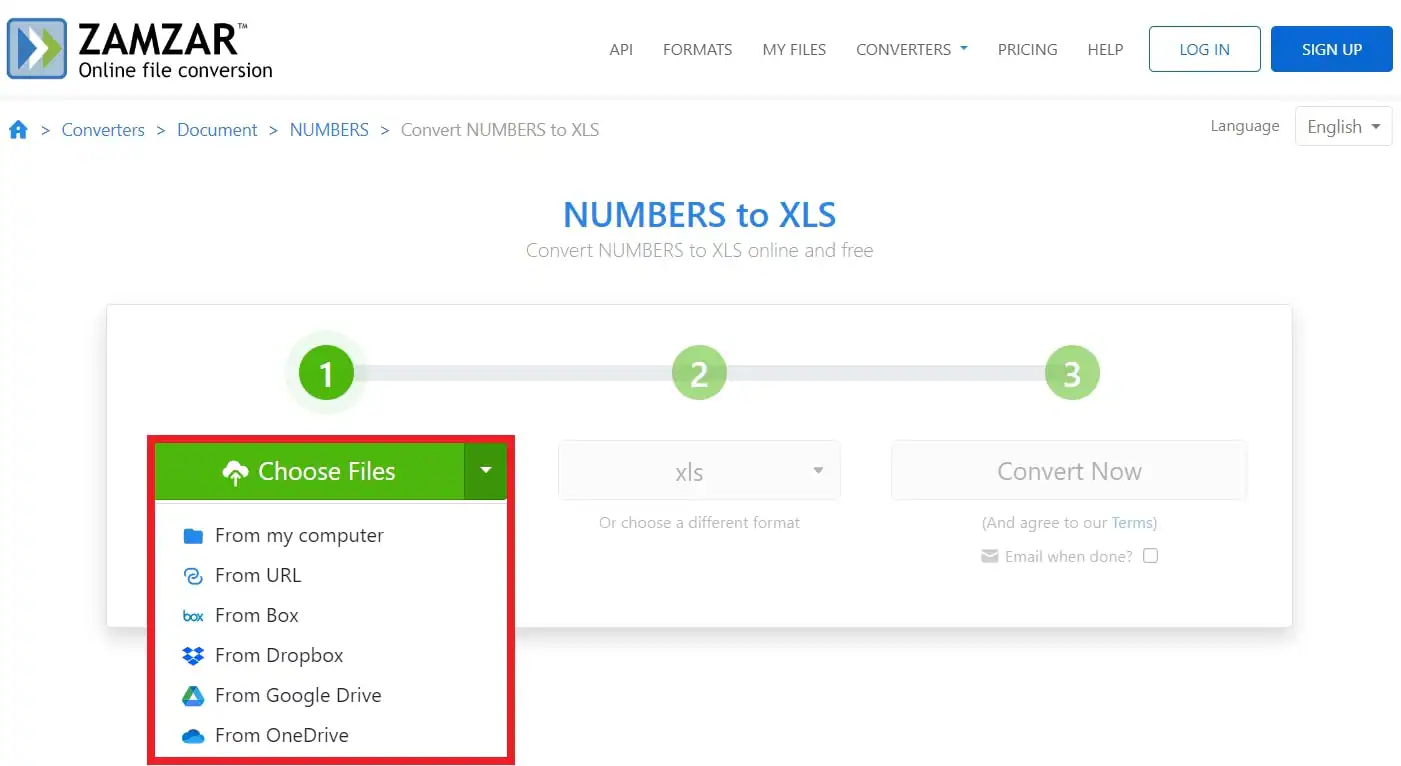The height and width of the screenshot is (766, 1401).
Task: Open the API menu item
Action: (x=621, y=49)
